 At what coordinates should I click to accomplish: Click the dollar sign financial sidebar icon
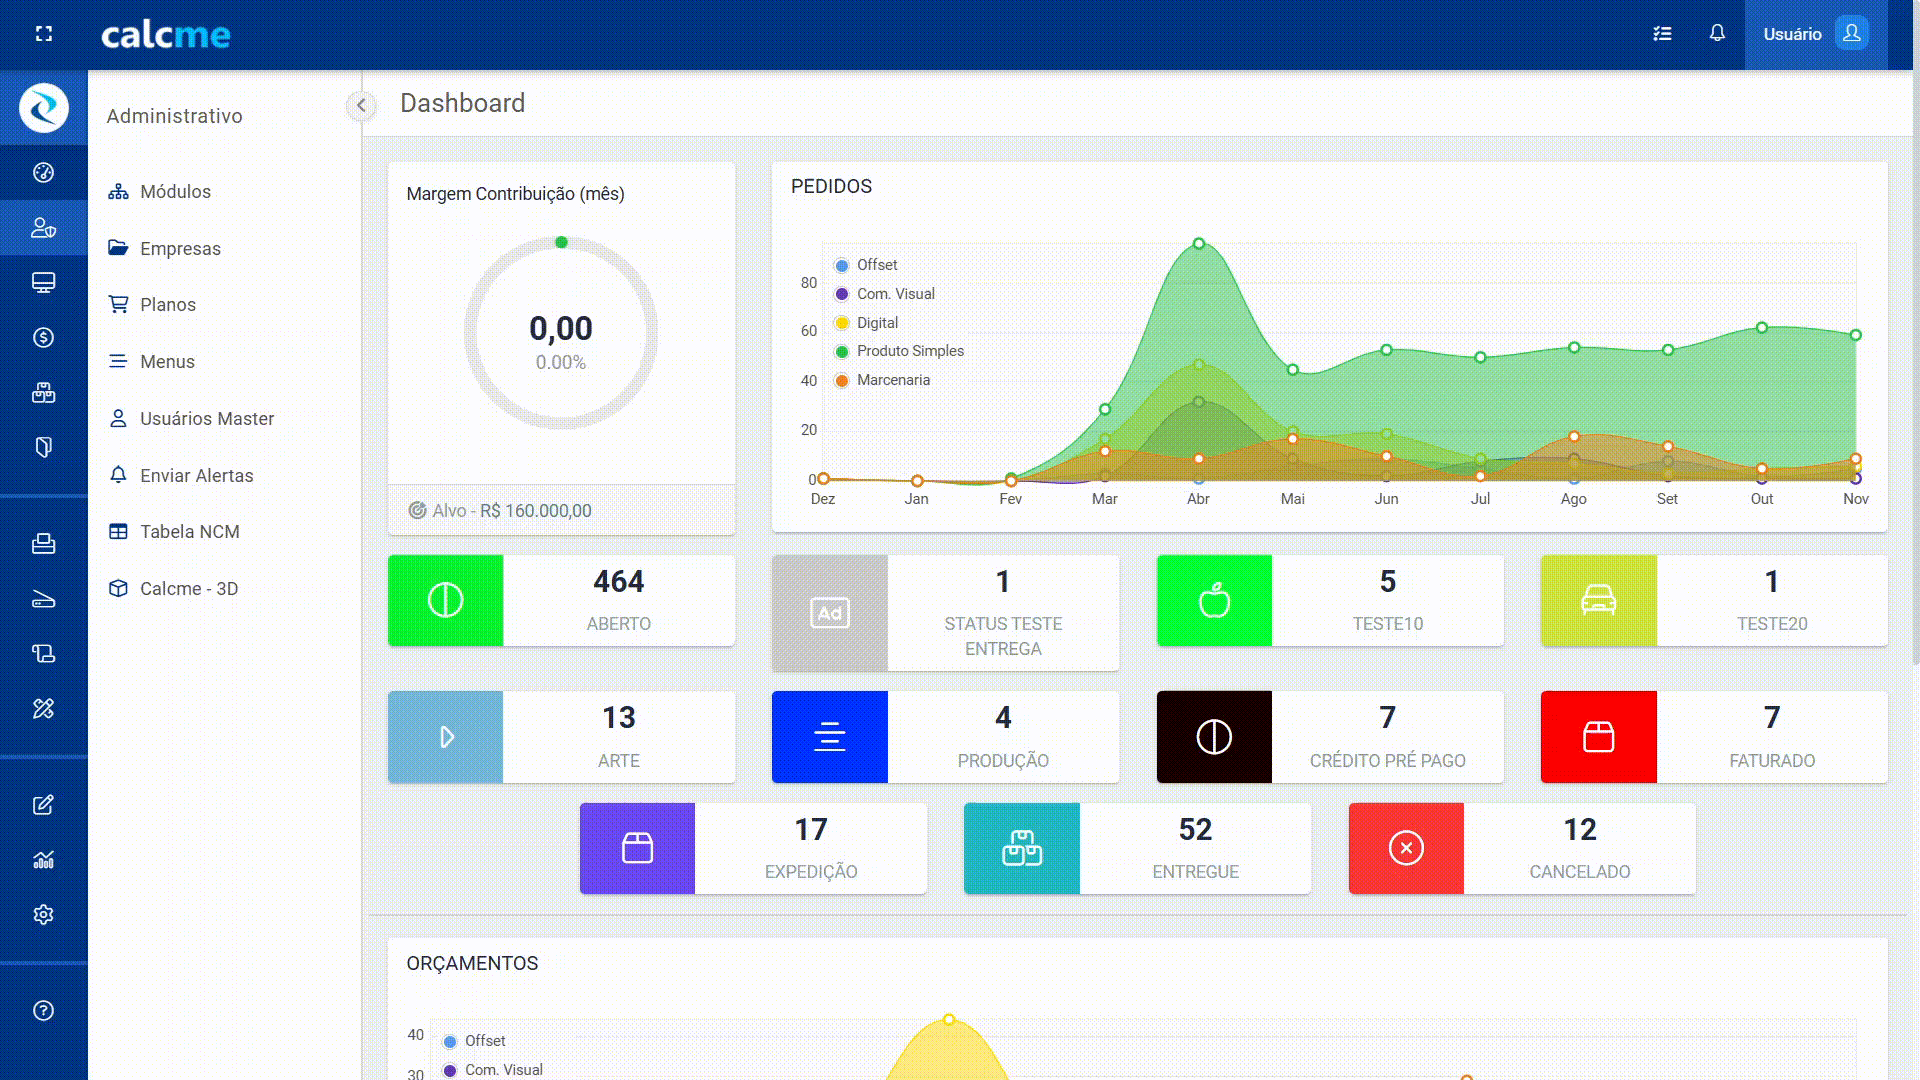point(43,338)
